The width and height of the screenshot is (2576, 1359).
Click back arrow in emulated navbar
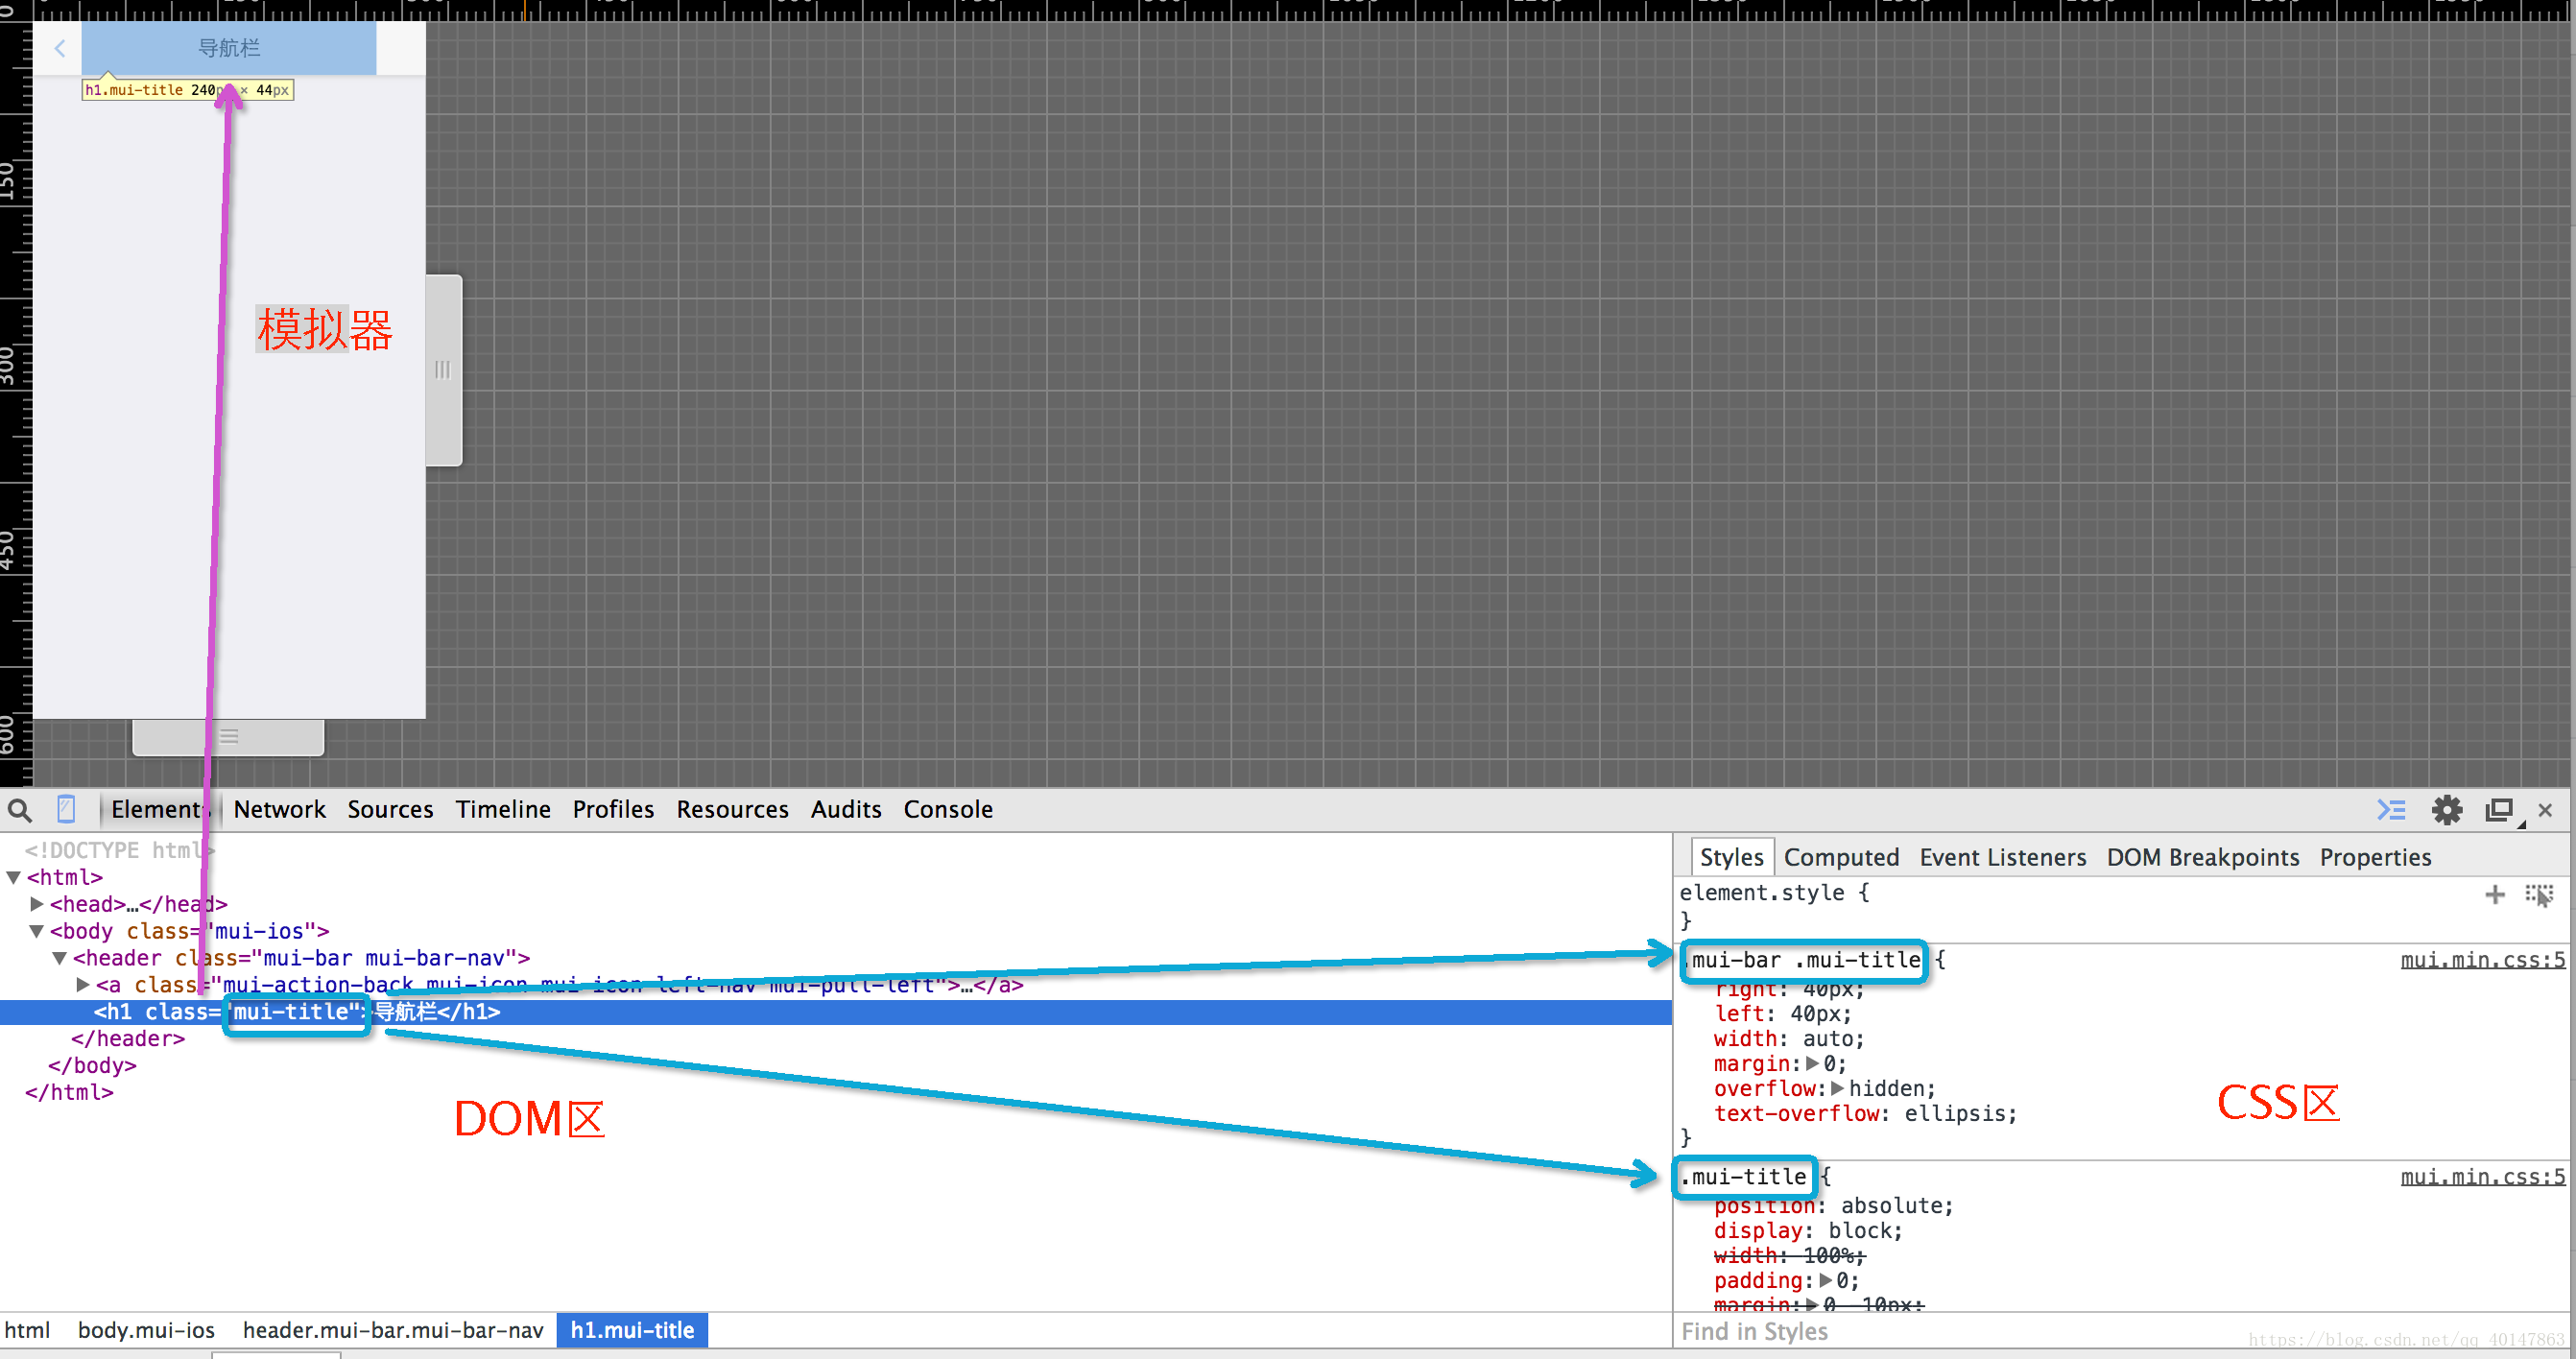(60, 48)
